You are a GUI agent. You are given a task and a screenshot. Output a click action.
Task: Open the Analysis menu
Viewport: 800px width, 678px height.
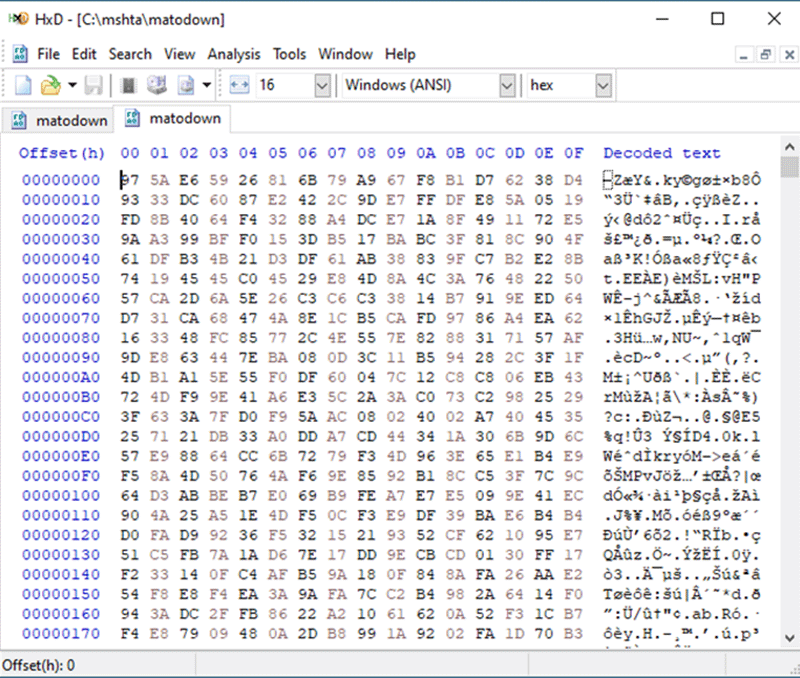pos(234,54)
